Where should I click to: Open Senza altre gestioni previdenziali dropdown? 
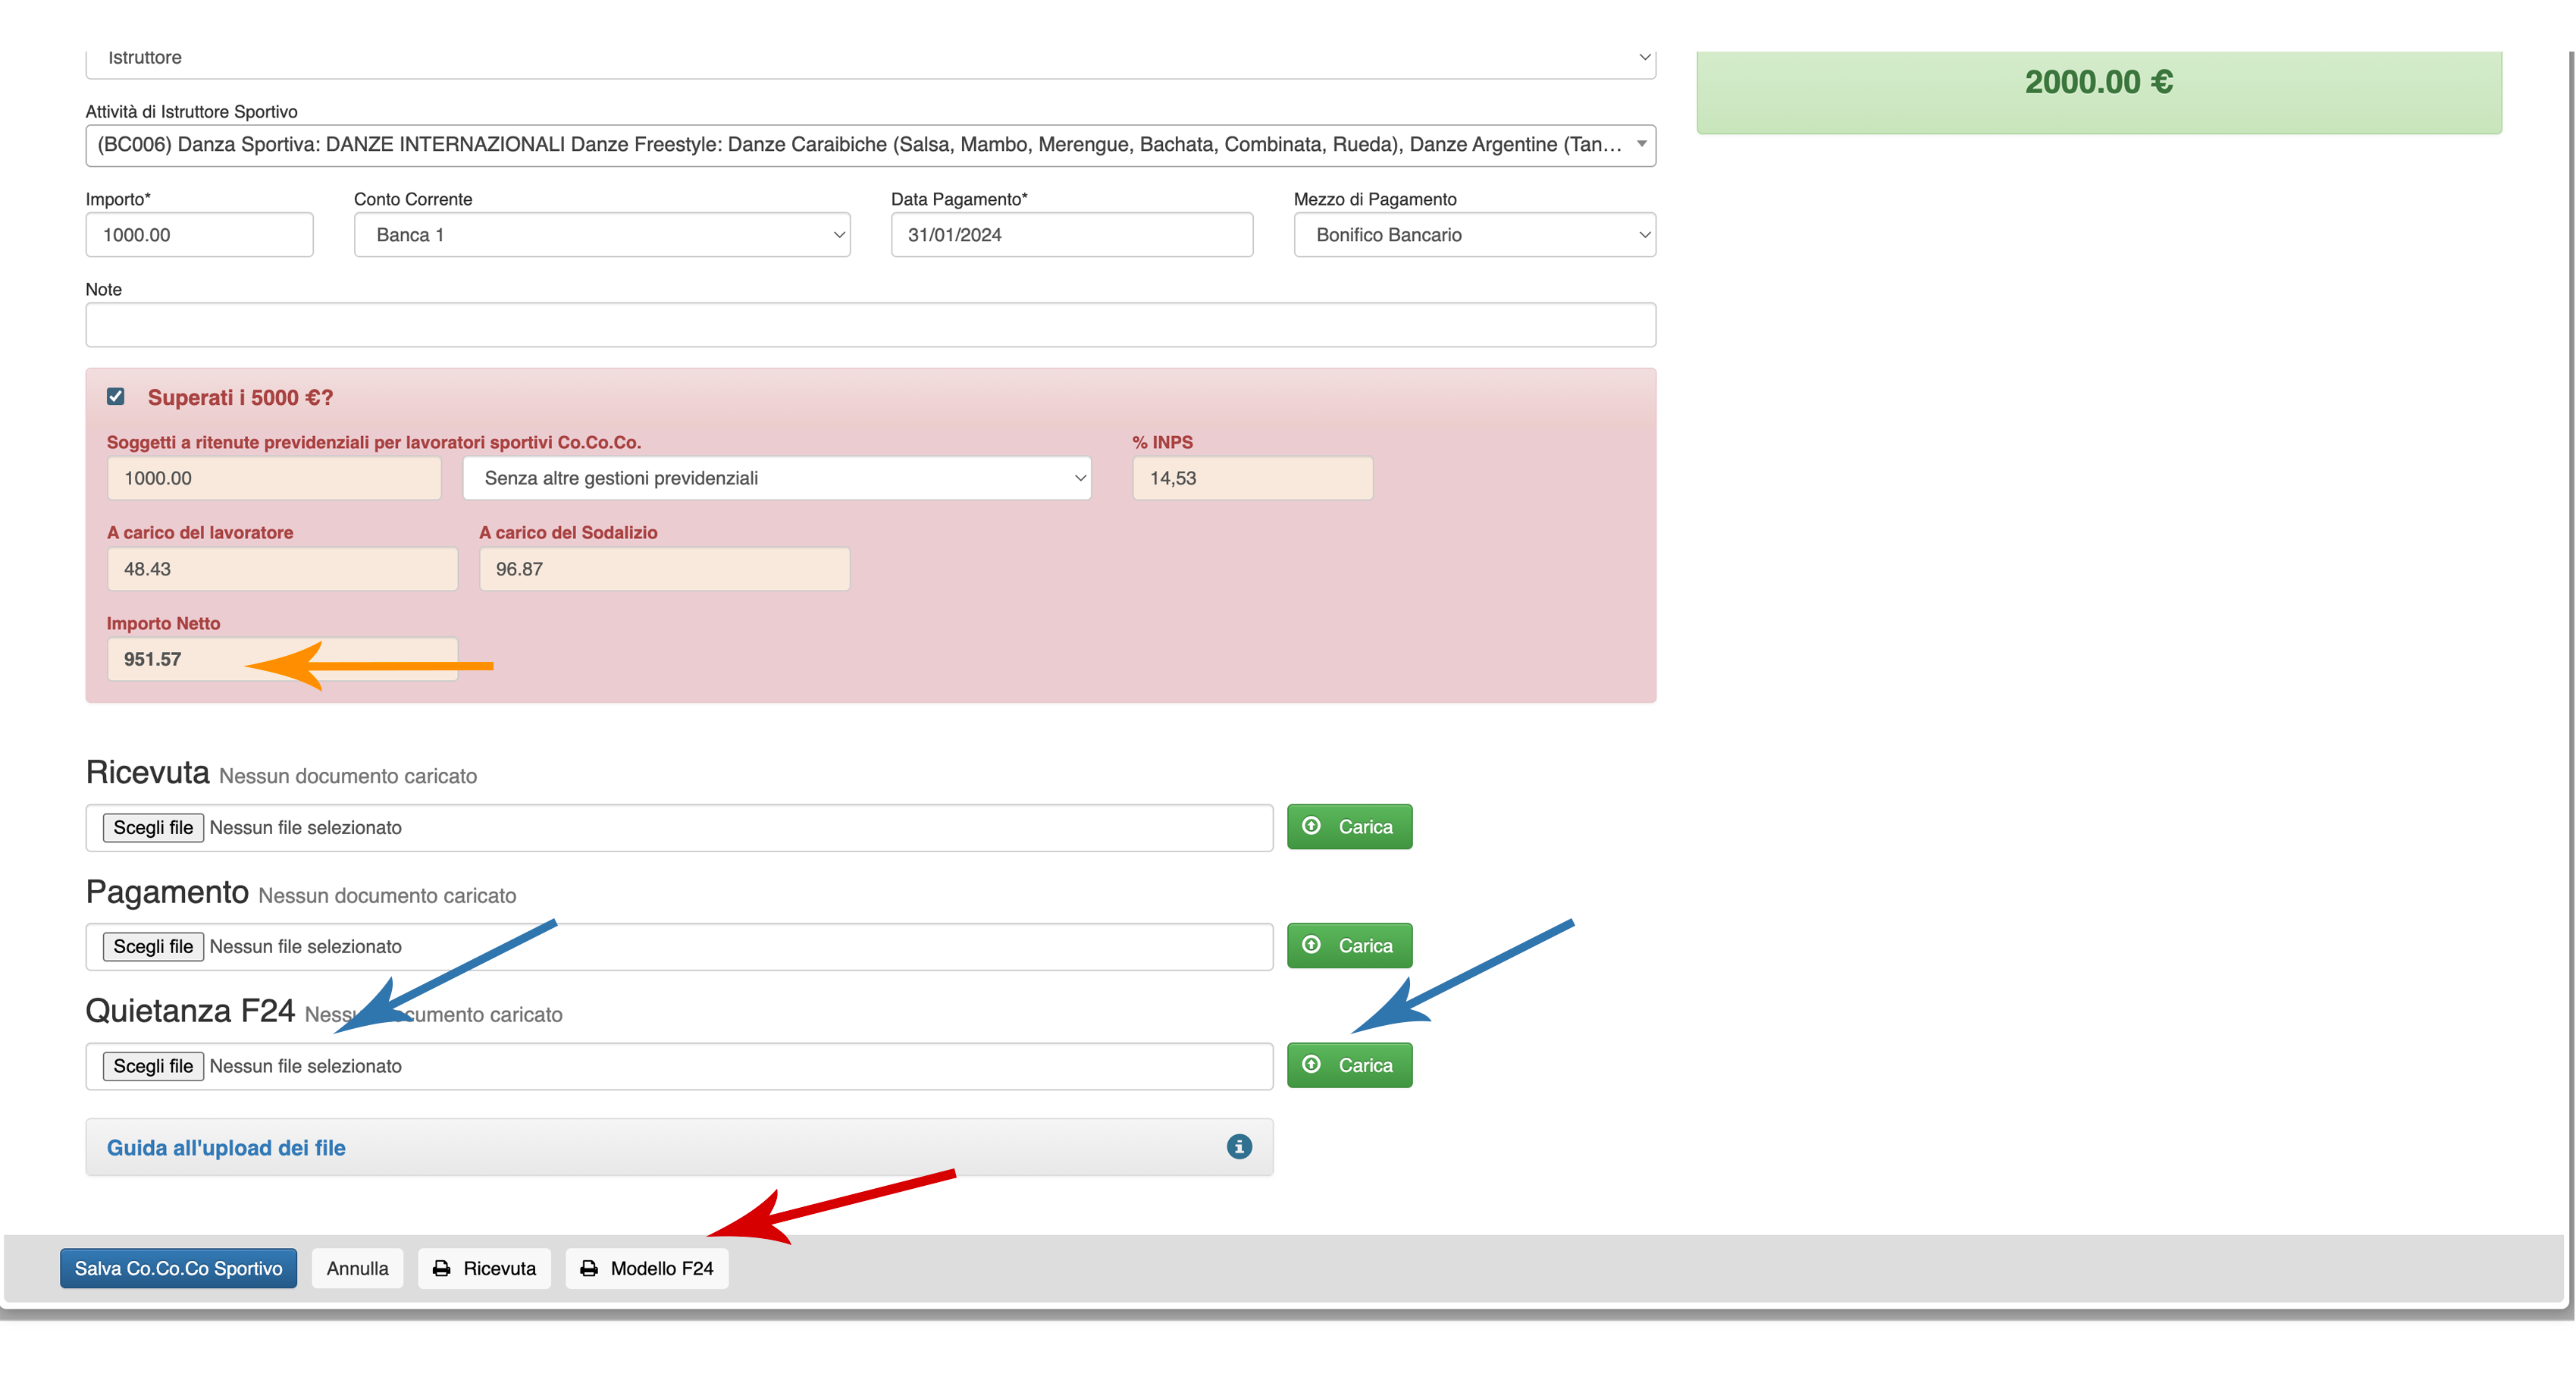[776, 478]
